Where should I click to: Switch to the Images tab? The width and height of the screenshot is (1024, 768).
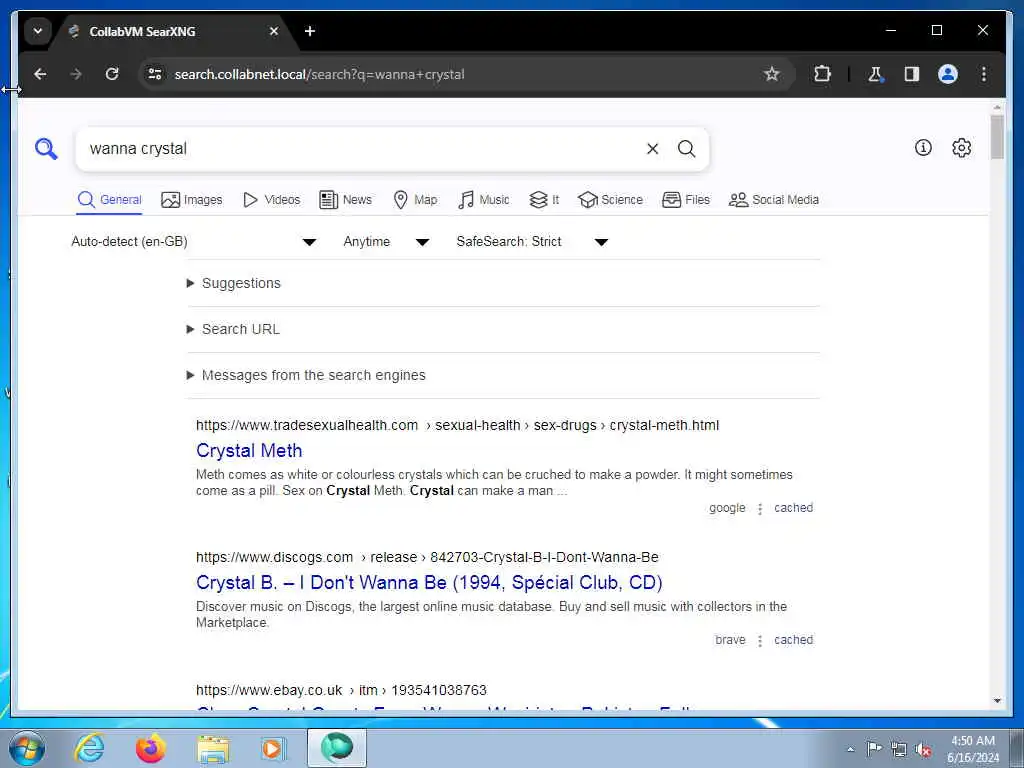click(192, 200)
